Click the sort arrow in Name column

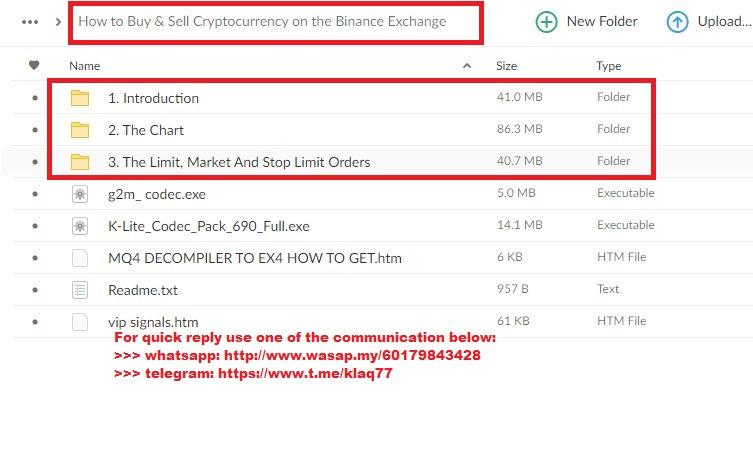pos(467,66)
